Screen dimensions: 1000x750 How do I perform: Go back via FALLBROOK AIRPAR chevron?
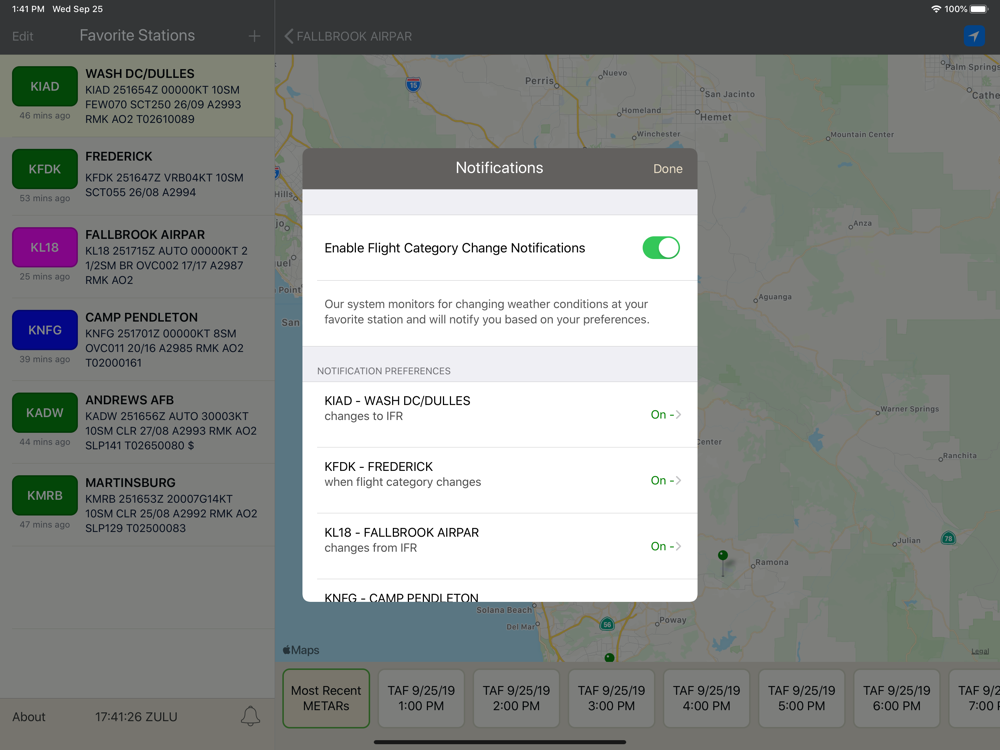(348, 36)
